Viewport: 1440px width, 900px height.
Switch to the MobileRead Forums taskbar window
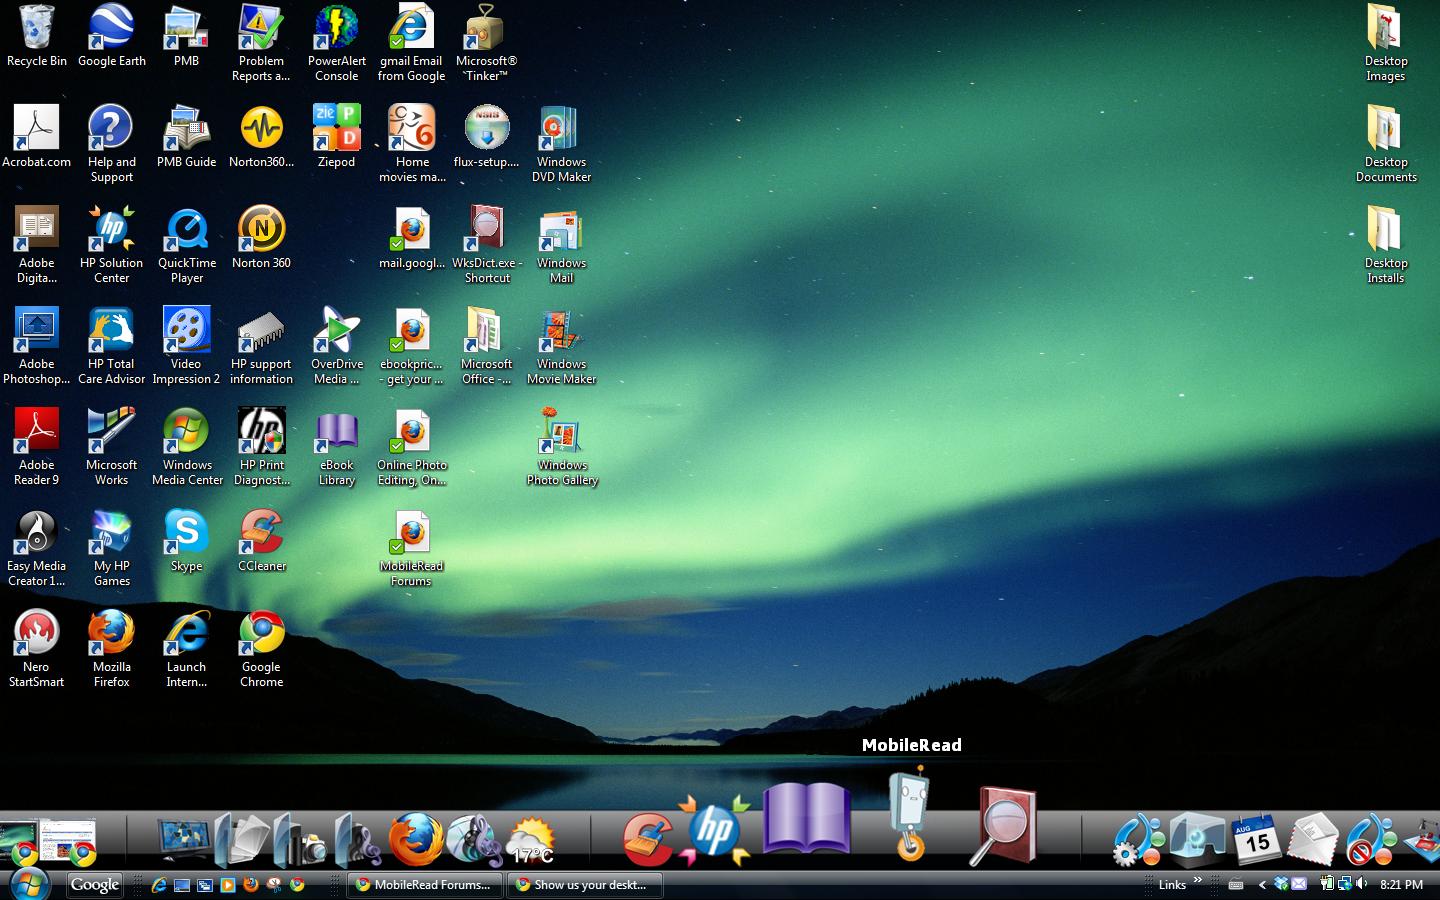424,884
